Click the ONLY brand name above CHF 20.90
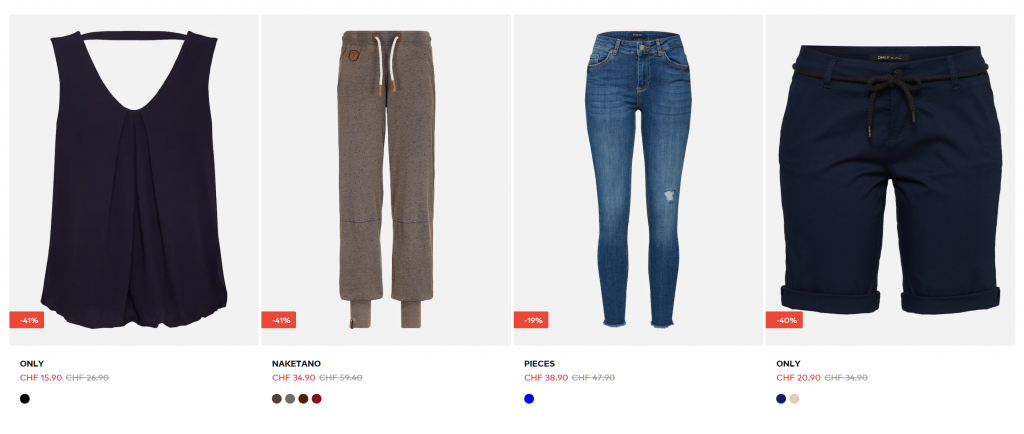The height and width of the screenshot is (434, 1024). [x=788, y=364]
